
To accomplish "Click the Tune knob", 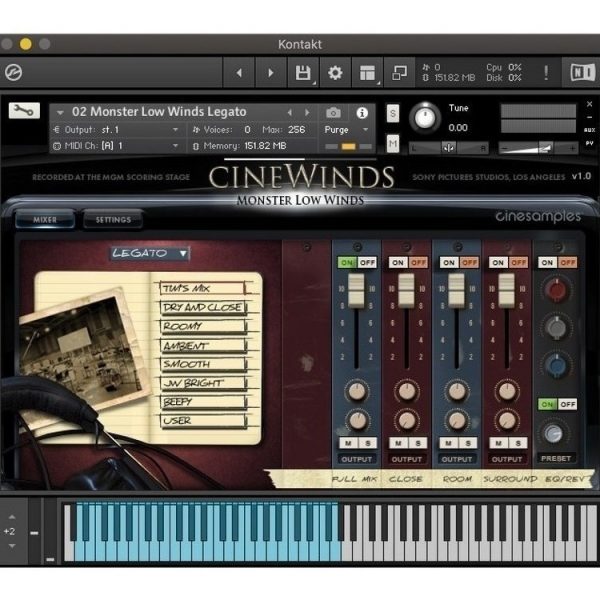I will click(x=425, y=117).
